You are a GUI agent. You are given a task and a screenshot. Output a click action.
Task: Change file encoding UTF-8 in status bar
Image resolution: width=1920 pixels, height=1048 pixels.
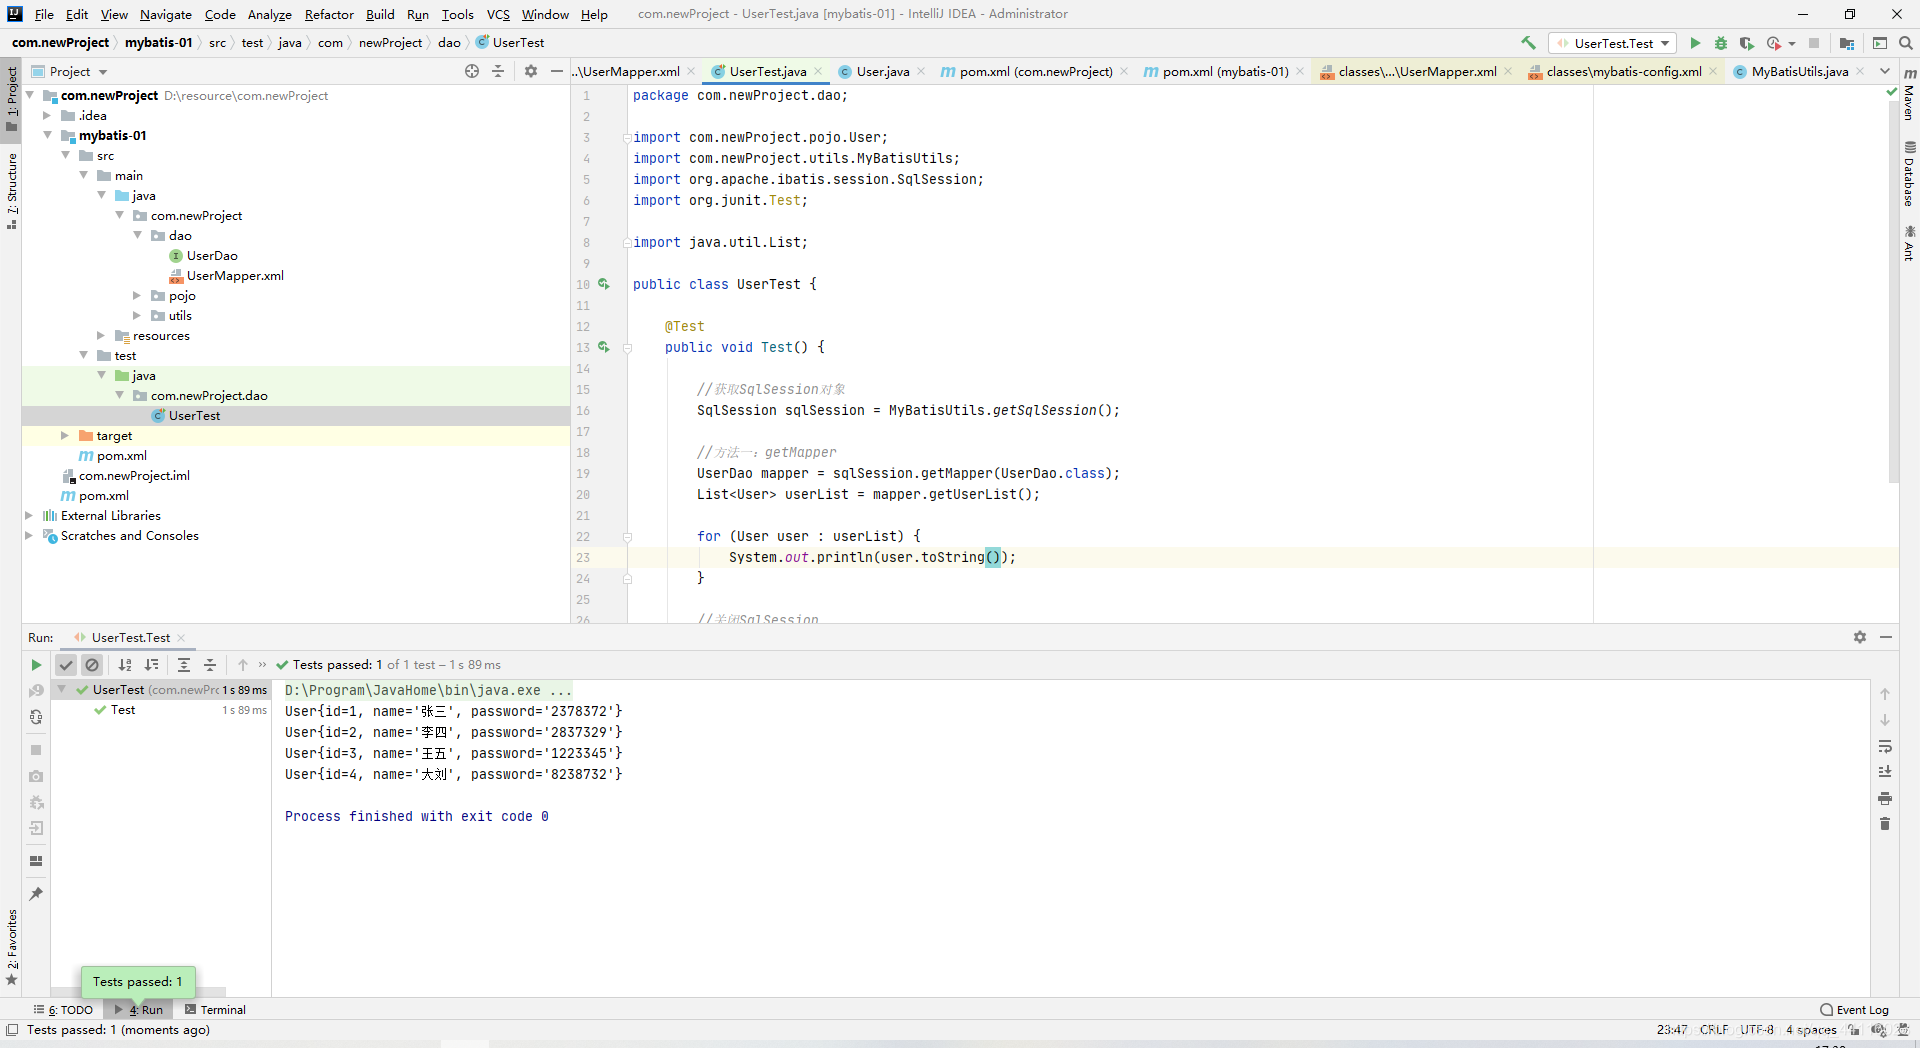point(1757,1029)
